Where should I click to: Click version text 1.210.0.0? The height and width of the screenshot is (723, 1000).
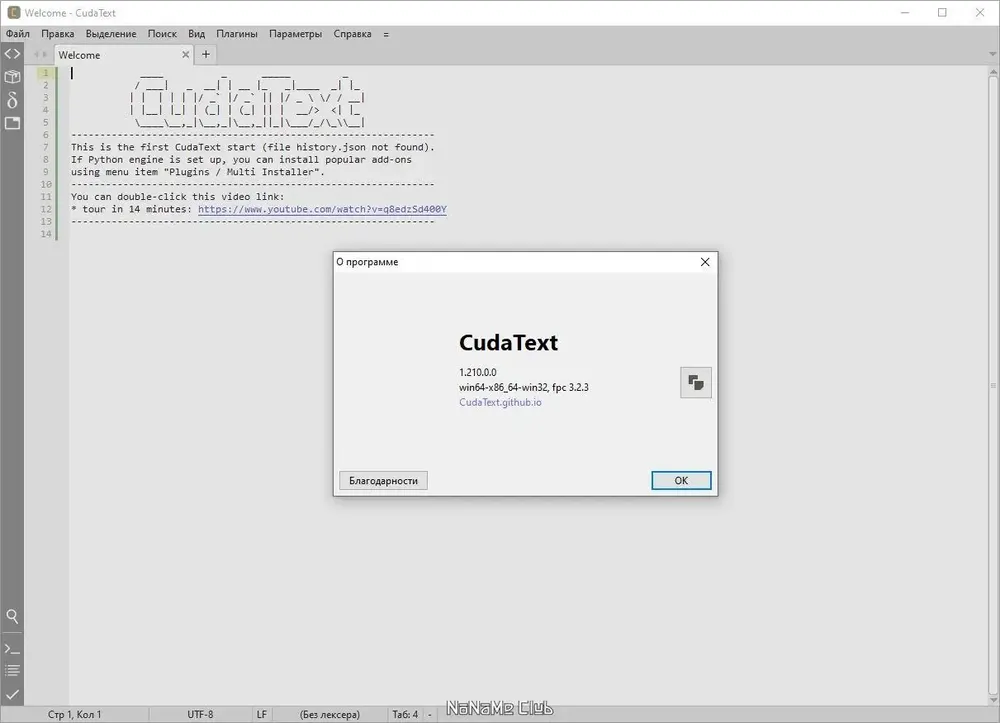[x=478, y=372]
